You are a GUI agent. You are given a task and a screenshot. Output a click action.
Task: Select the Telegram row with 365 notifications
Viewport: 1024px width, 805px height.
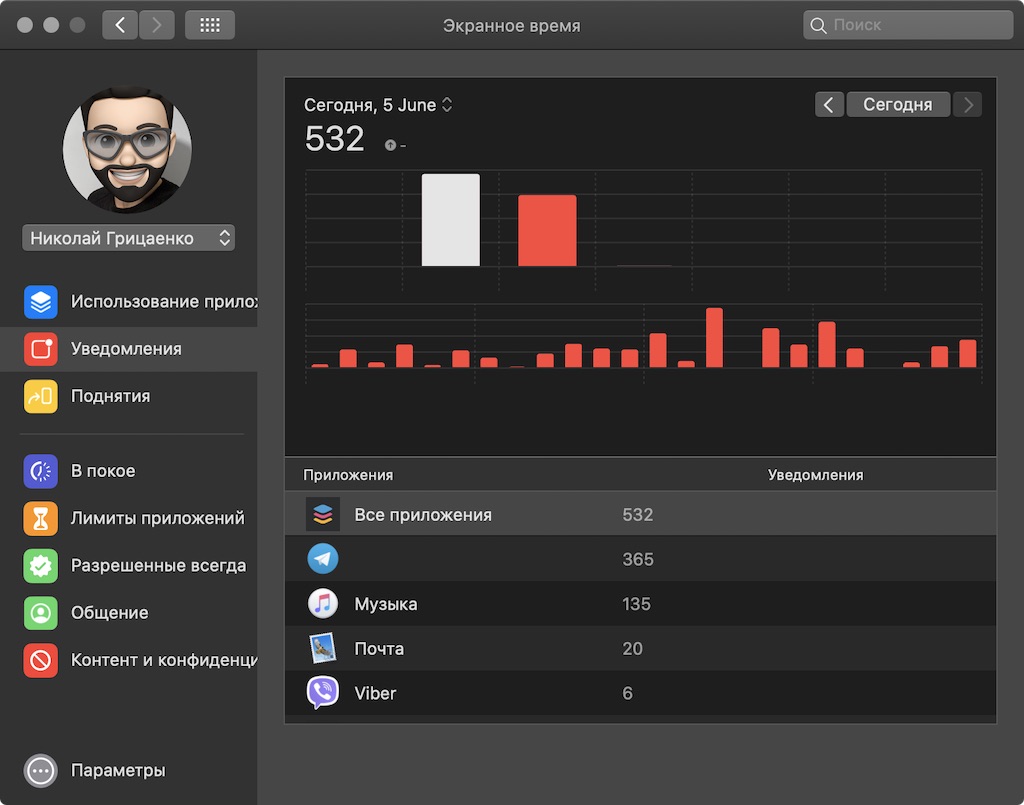(641, 559)
